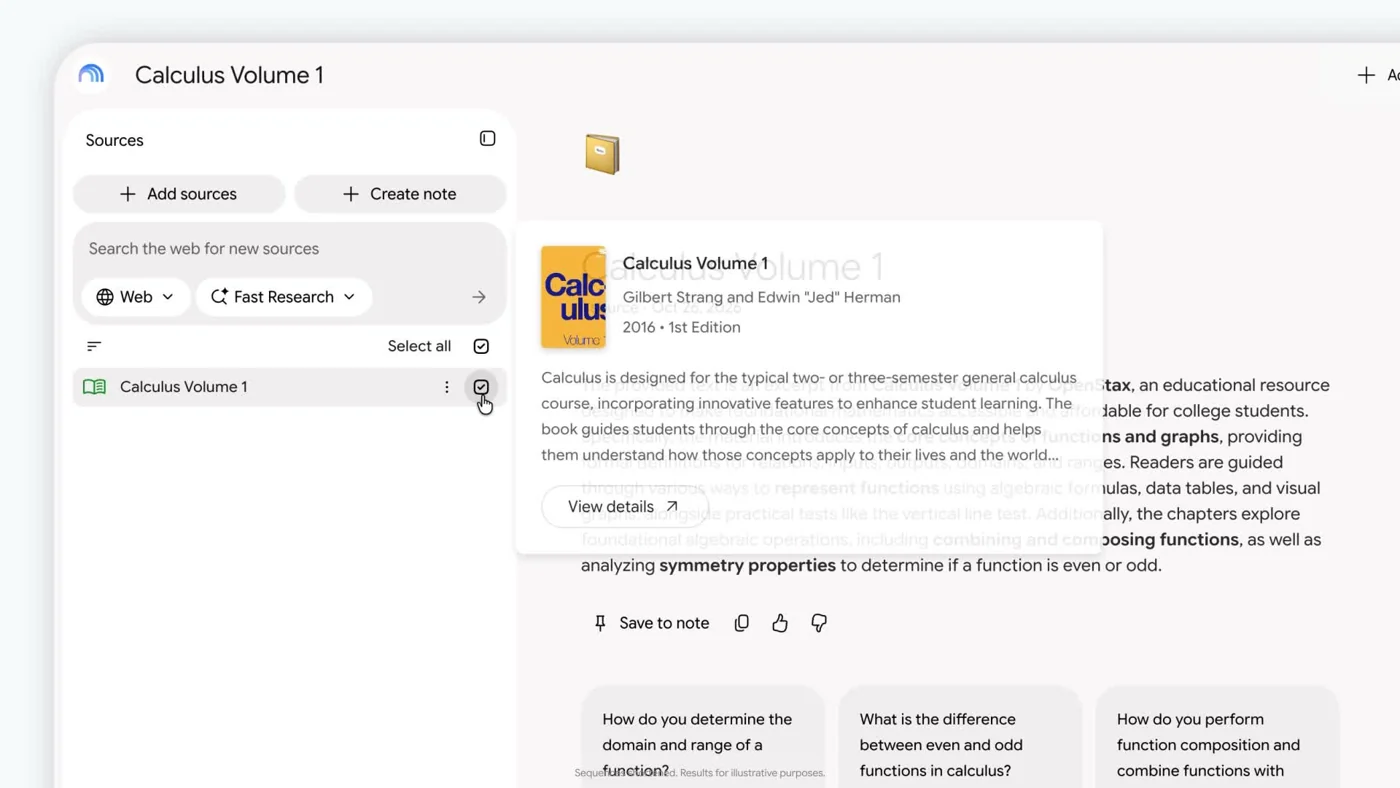This screenshot has width=1400, height=788.
Task: Copy the response with the copy icon
Action: pyautogui.click(x=741, y=623)
